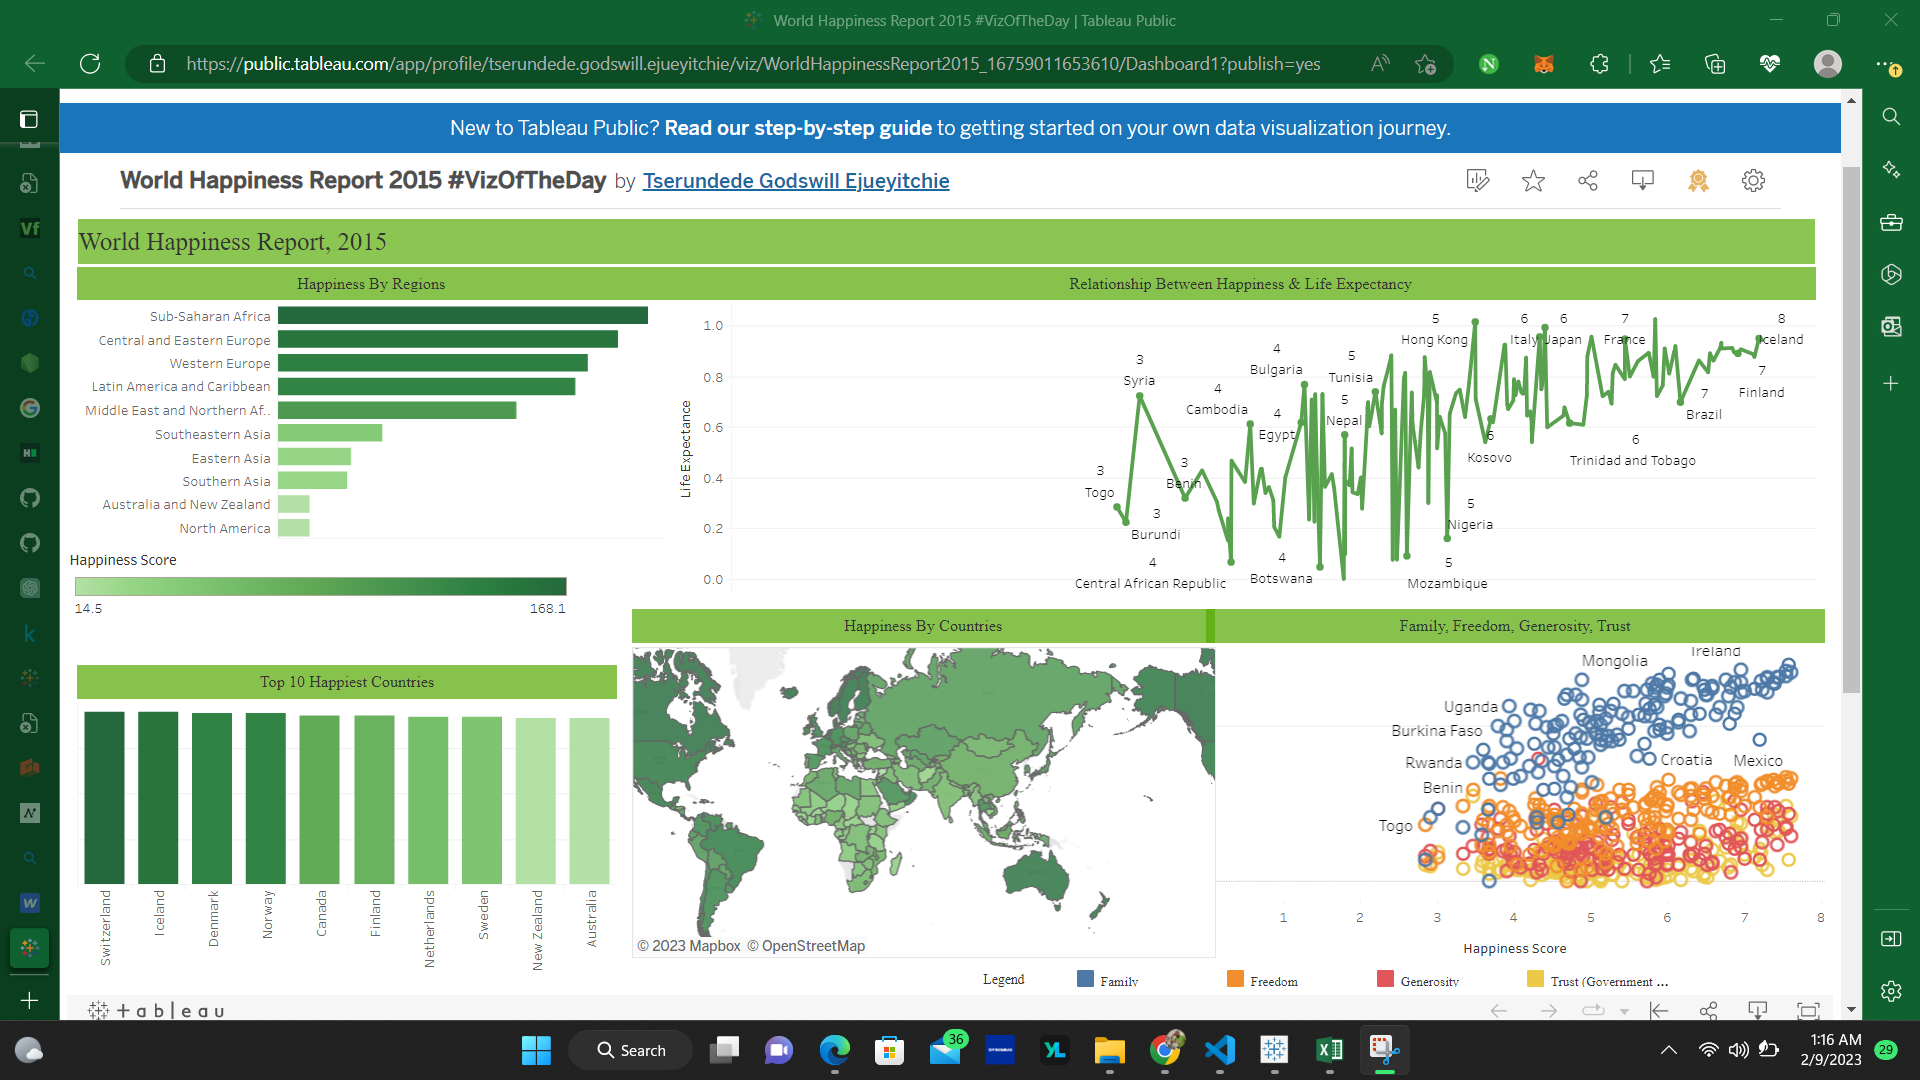The width and height of the screenshot is (1920, 1080).
Task: Click the undo arrow in the viz toolbar
Action: [1497, 1011]
